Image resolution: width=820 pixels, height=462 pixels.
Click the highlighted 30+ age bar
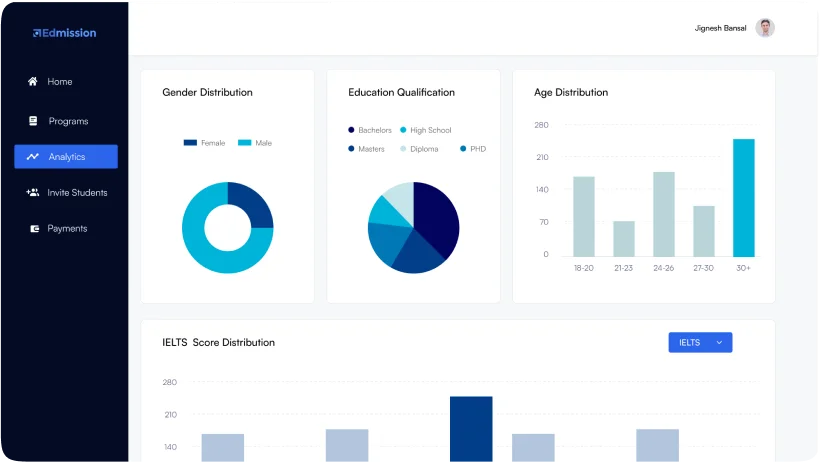click(x=744, y=198)
